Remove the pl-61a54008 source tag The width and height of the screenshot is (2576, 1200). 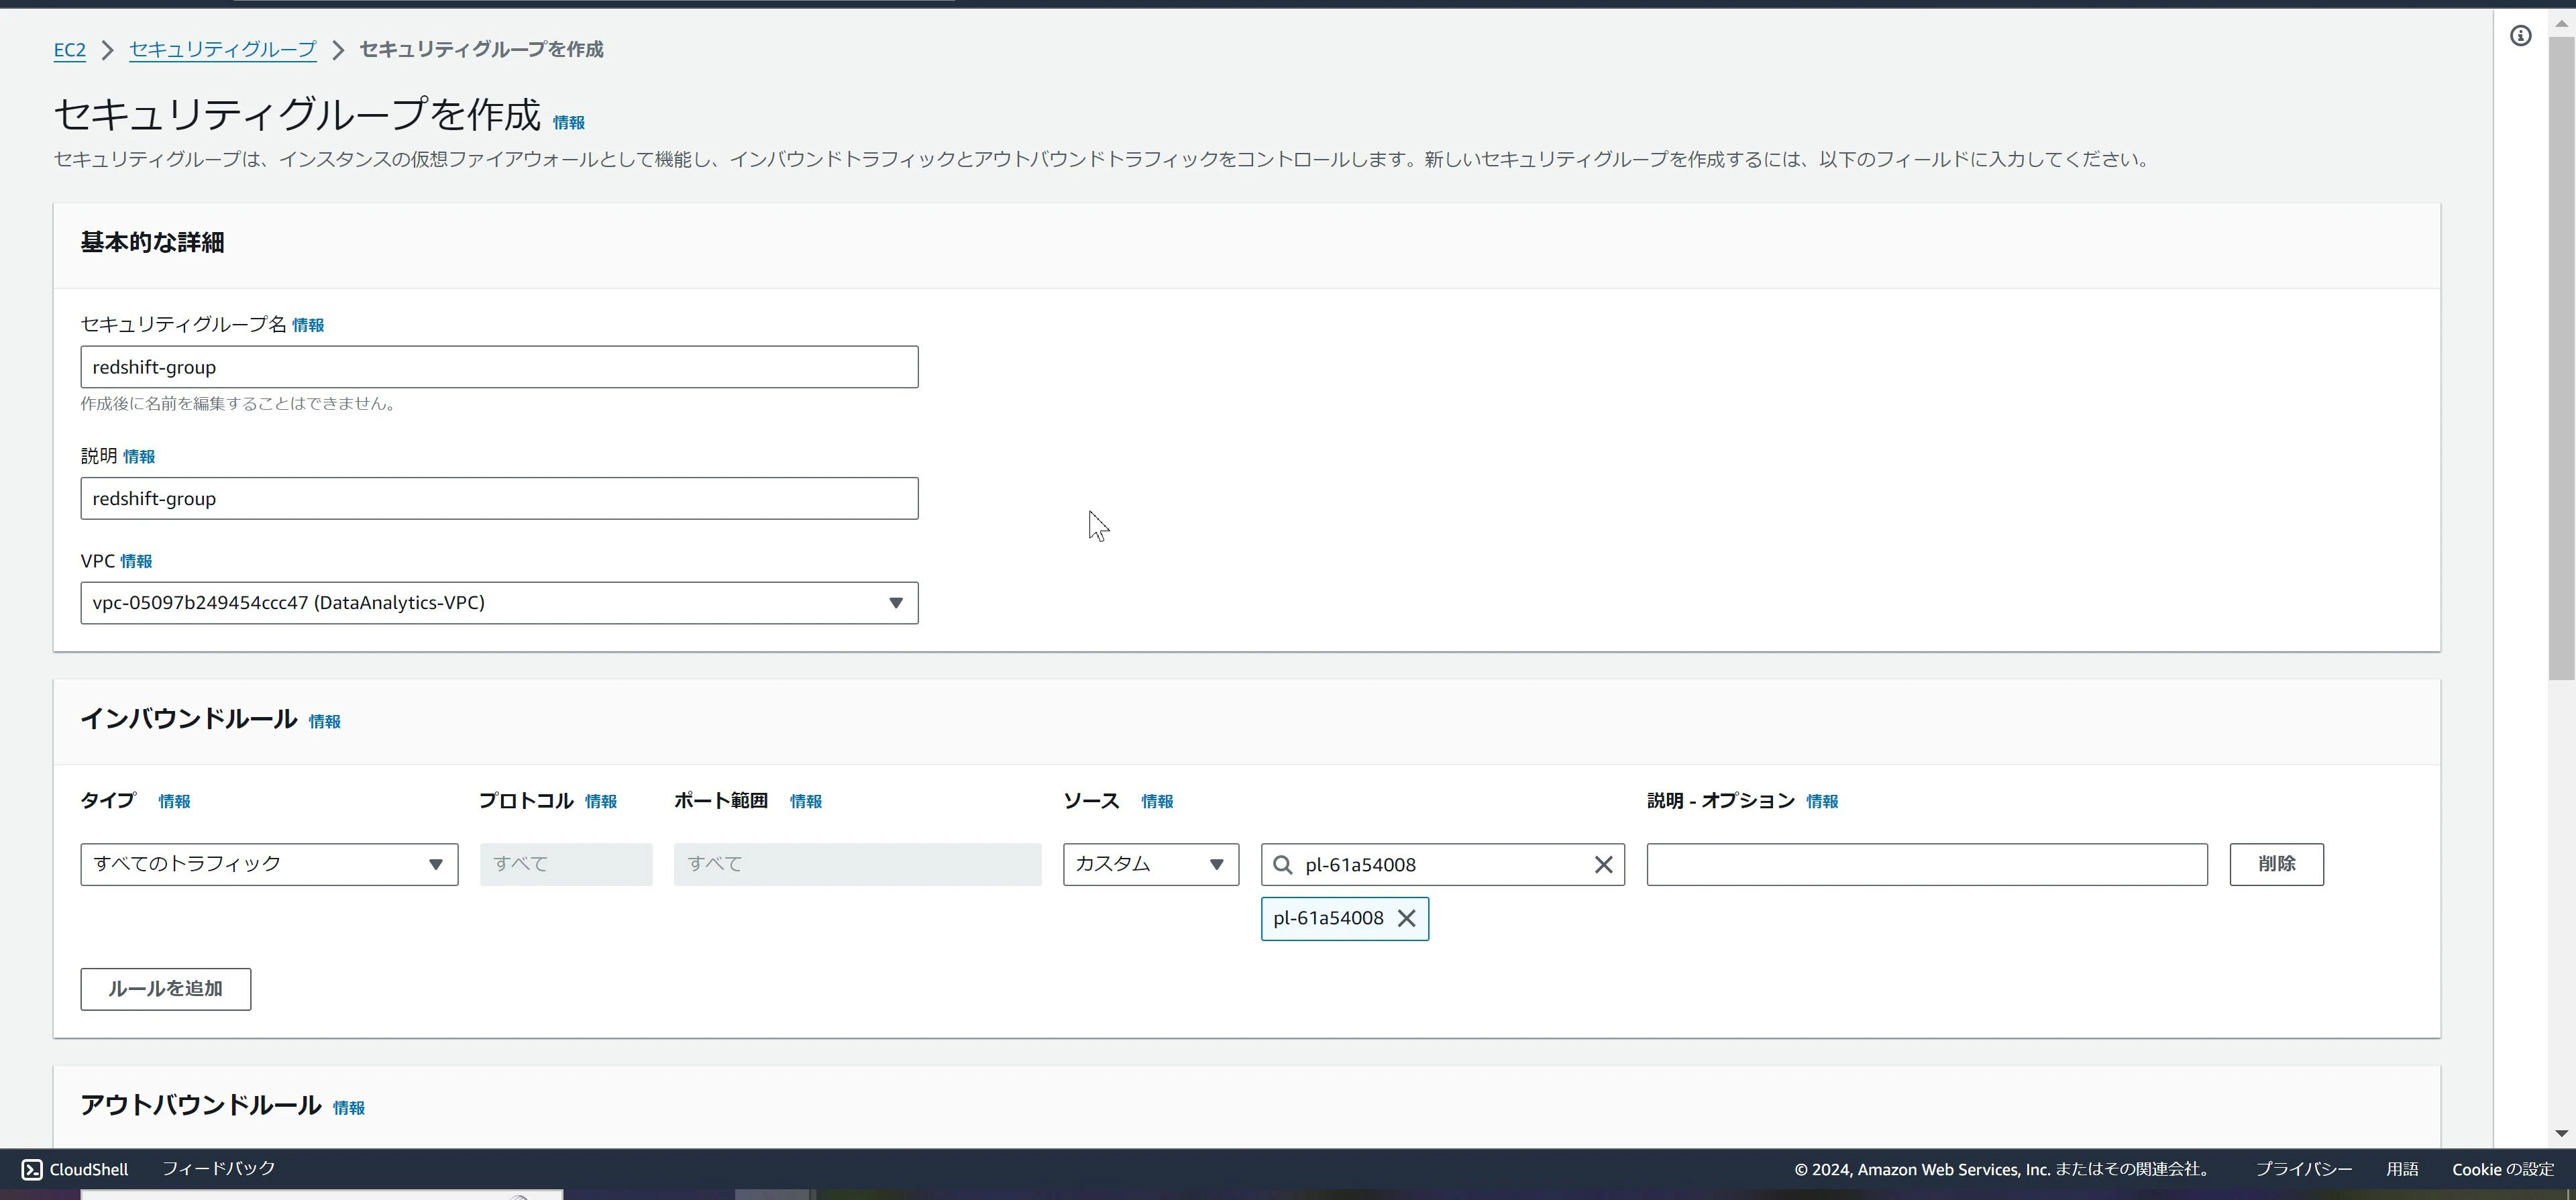pyautogui.click(x=1406, y=918)
